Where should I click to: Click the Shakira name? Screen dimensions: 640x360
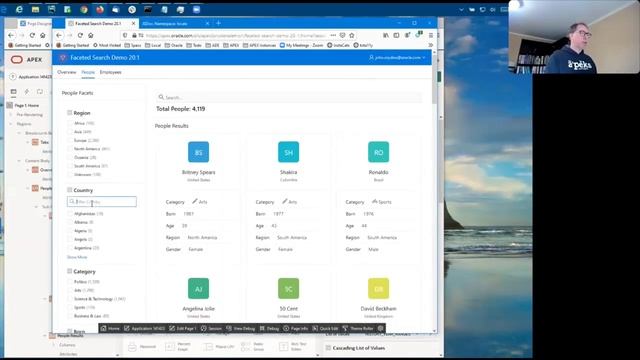coord(289,172)
